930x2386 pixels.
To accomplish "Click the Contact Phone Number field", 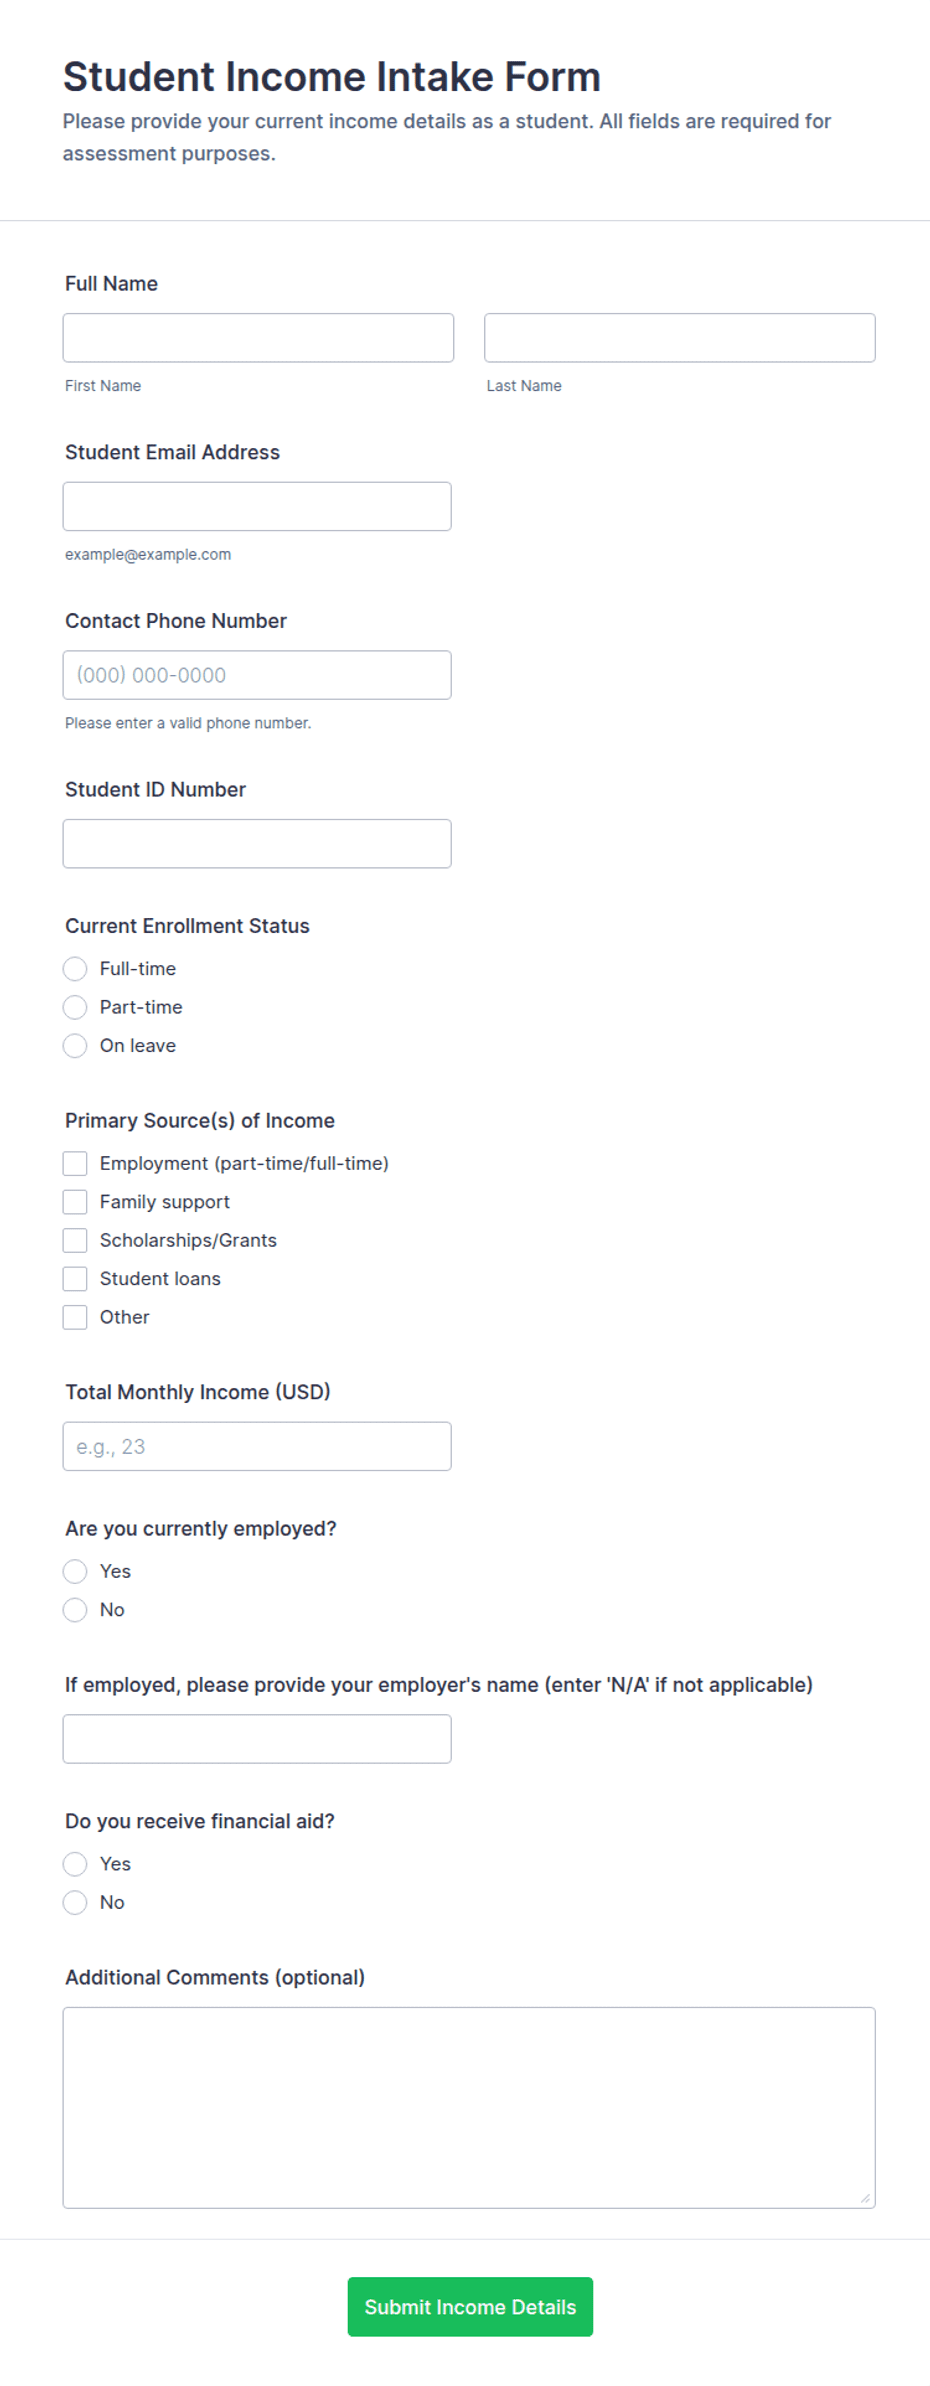I will point(257,675).
